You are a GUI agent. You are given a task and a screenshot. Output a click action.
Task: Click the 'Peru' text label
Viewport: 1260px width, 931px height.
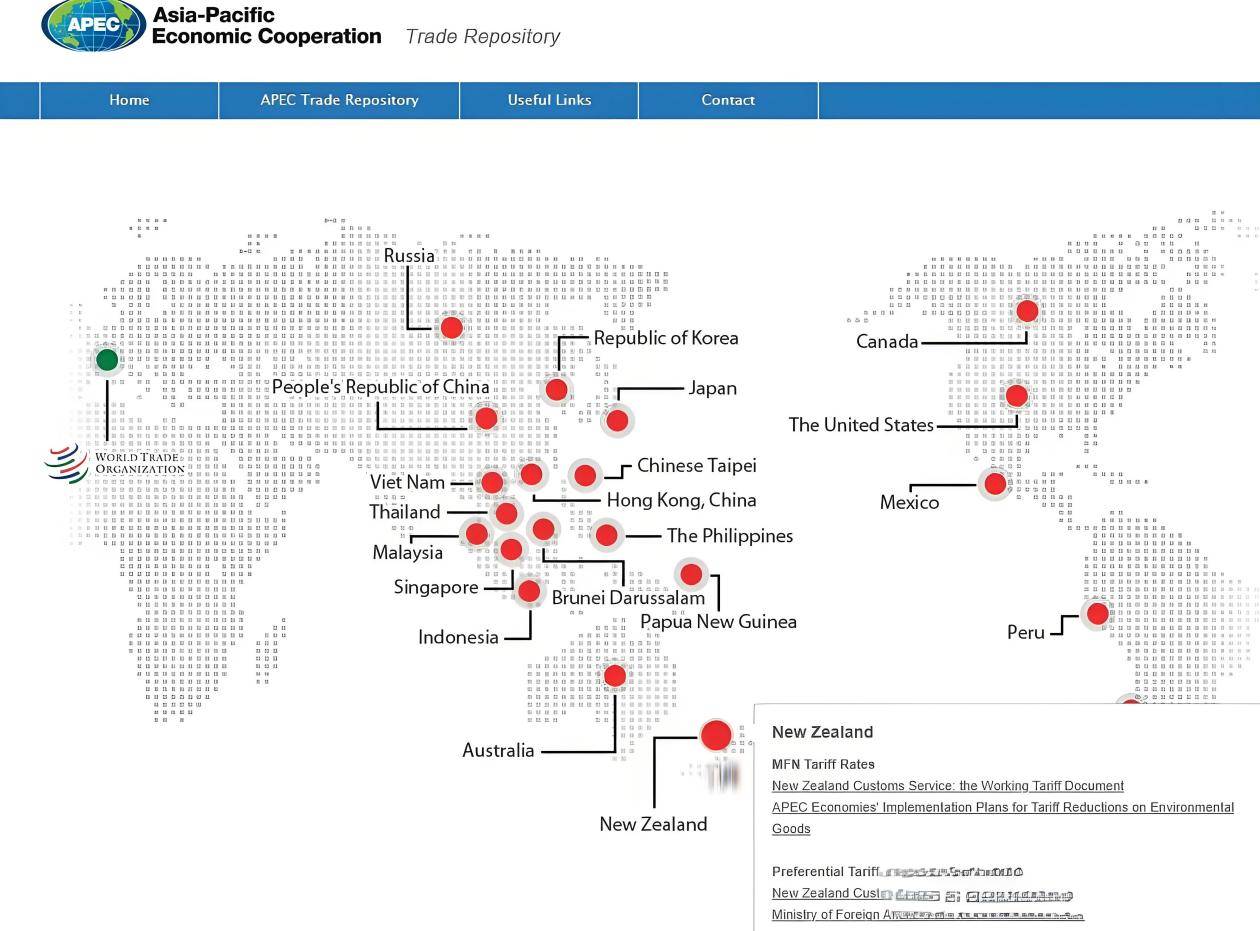coord(1026,632)
